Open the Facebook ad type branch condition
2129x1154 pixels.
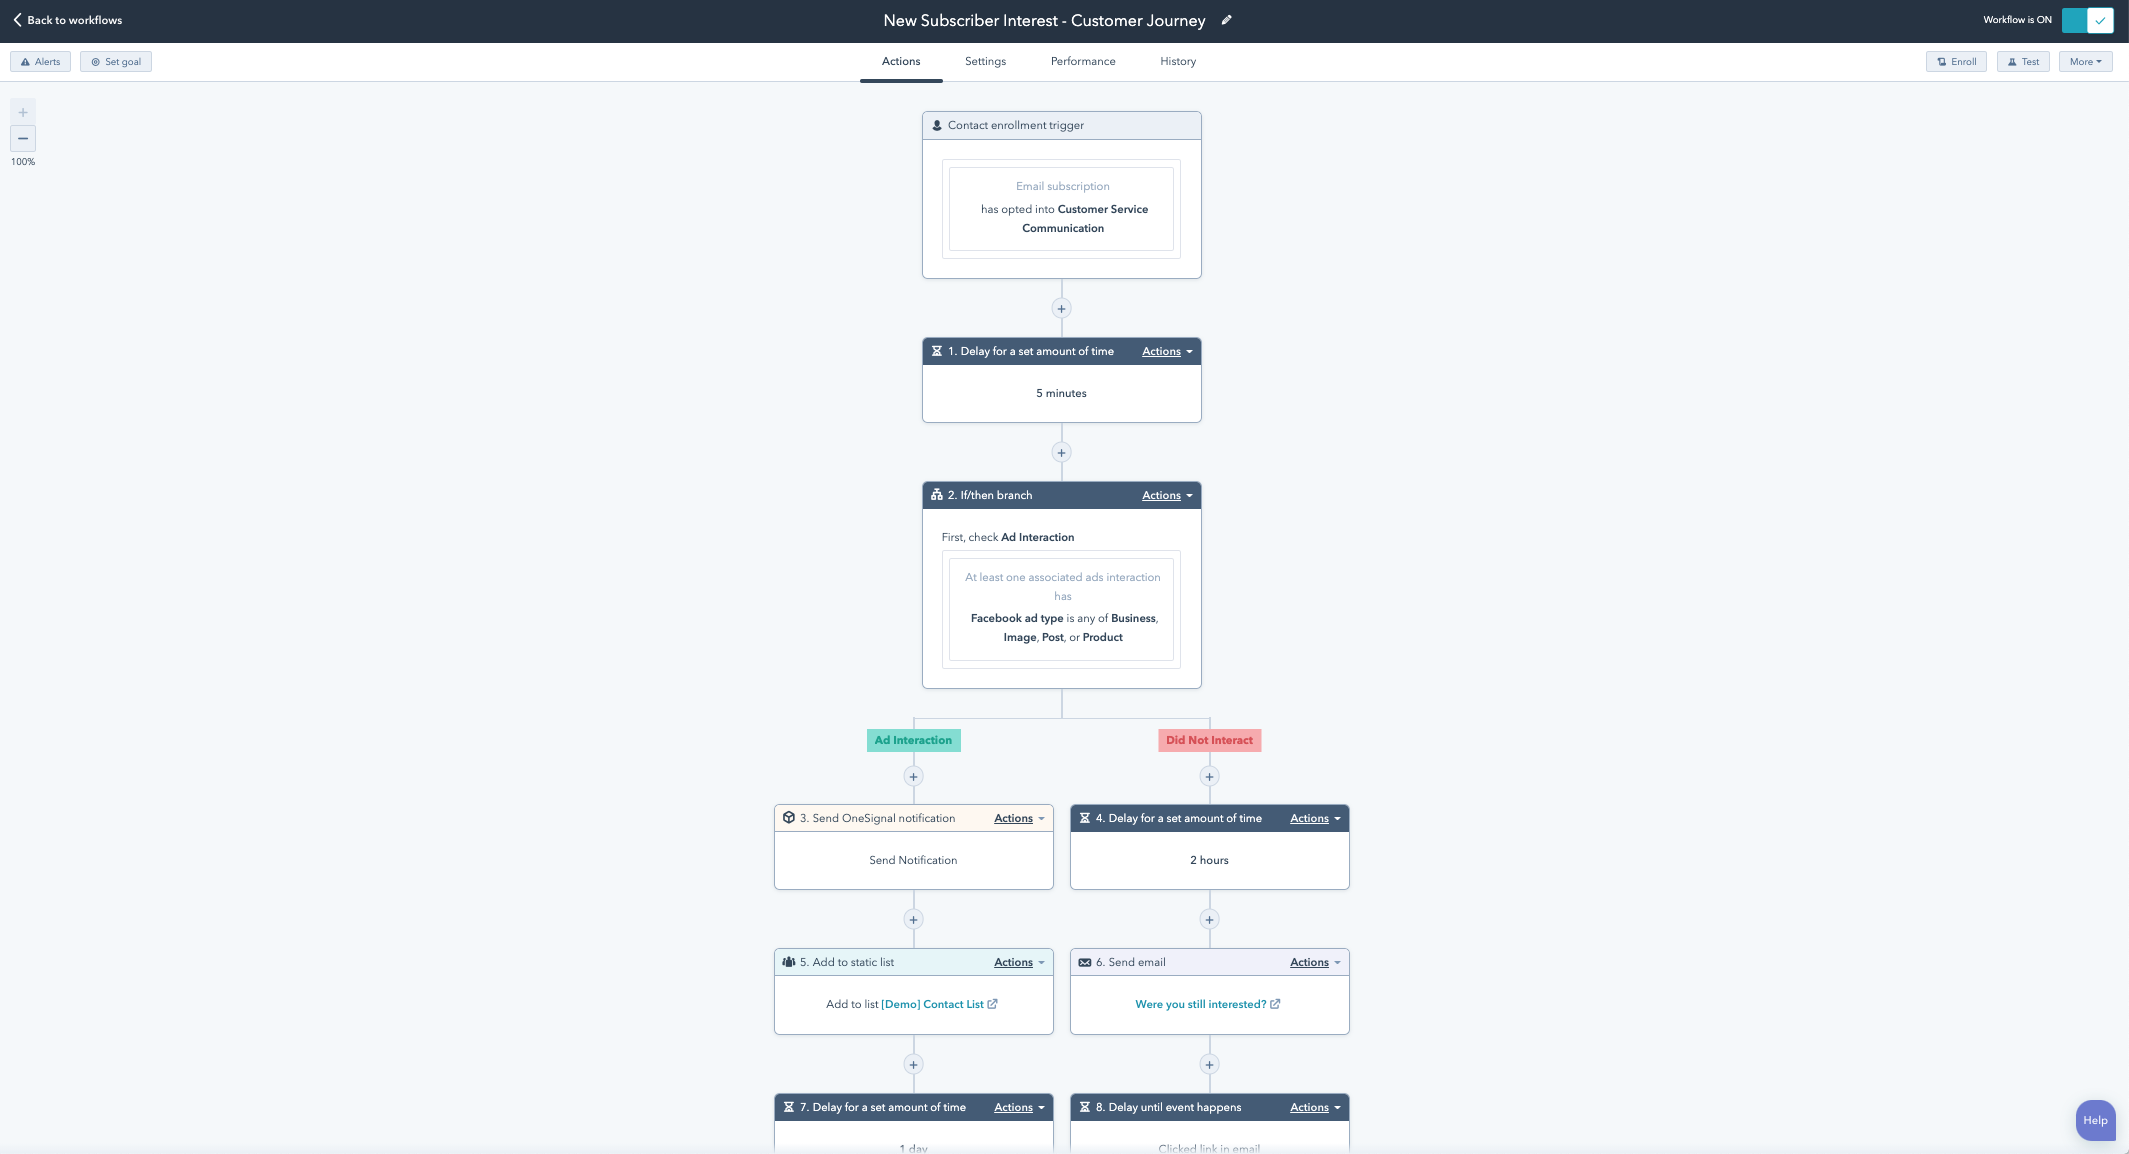pyautogui.click(x=1061, y=608)
